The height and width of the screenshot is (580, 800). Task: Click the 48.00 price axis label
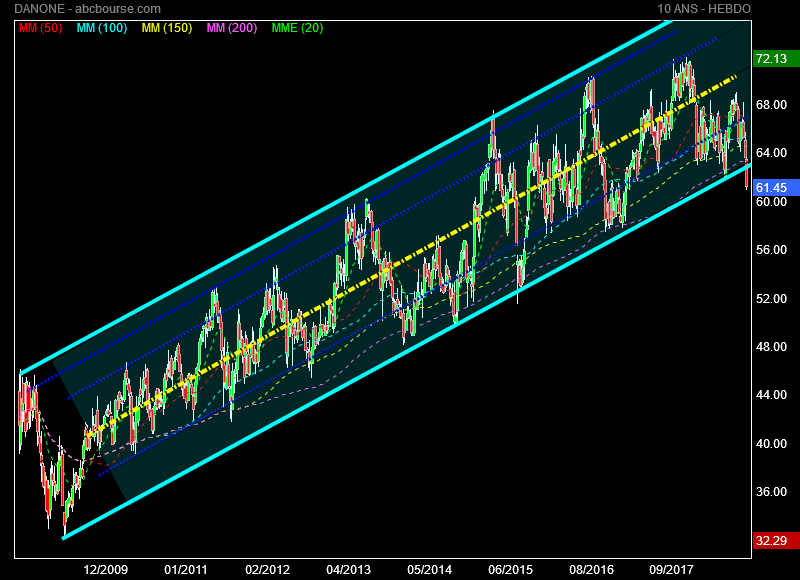[x=771, y=346]
